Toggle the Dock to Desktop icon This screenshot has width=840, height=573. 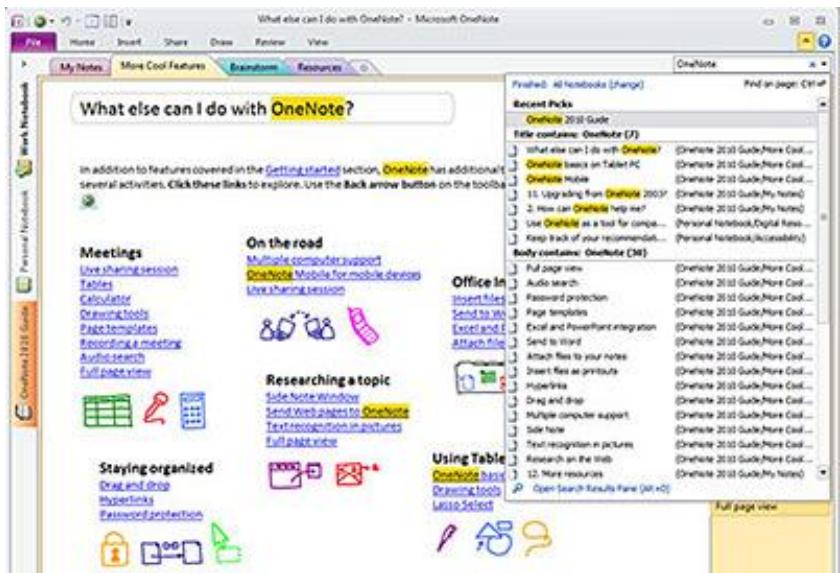(93, 21)
